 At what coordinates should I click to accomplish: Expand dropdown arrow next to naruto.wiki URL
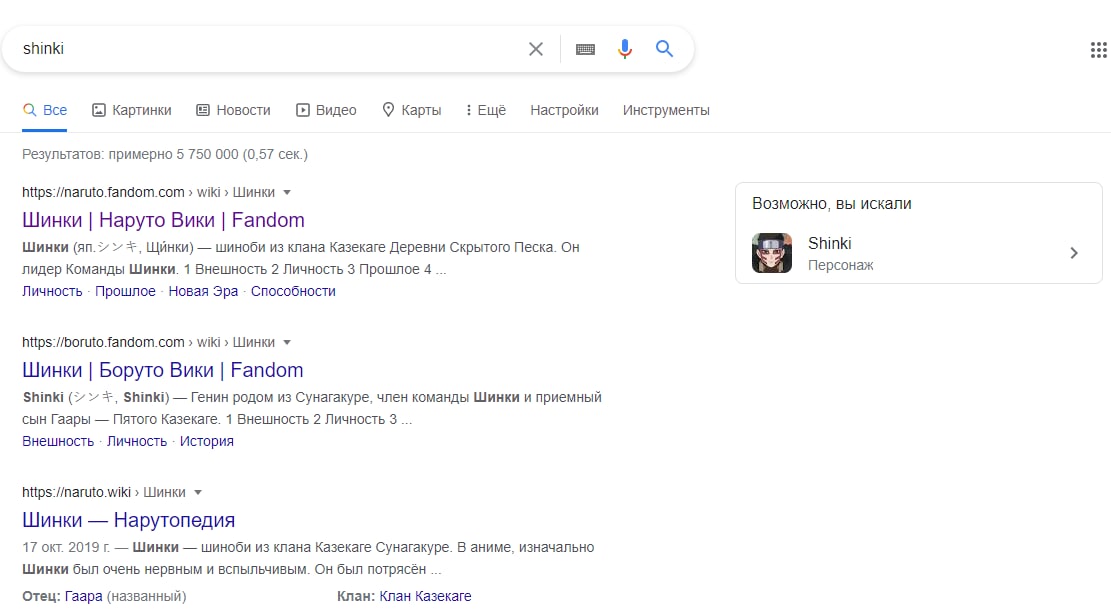(198, 493)
